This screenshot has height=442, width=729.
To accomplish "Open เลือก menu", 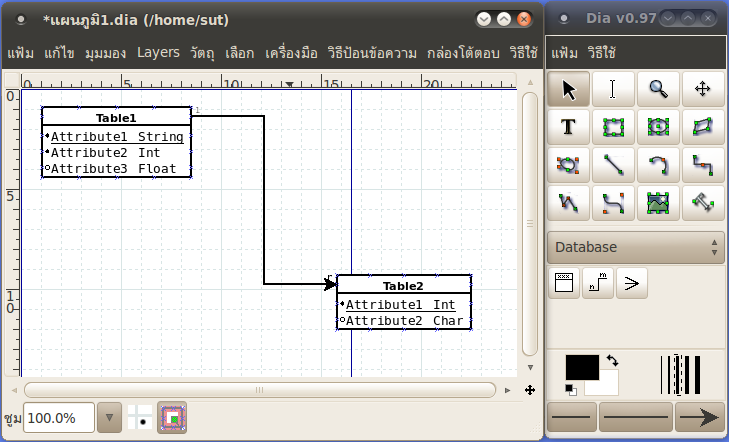I will pos(239,53).
